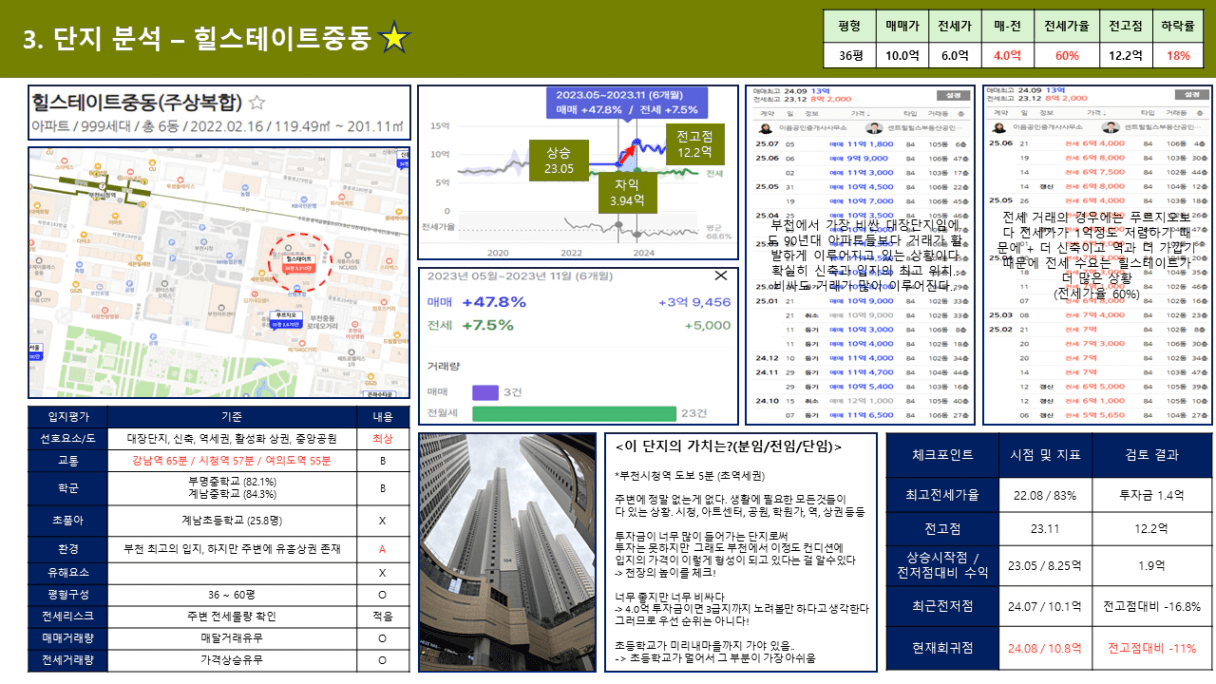Click the 매달거래유무 cell
1216x684 pixels.
tap(230, 637)
